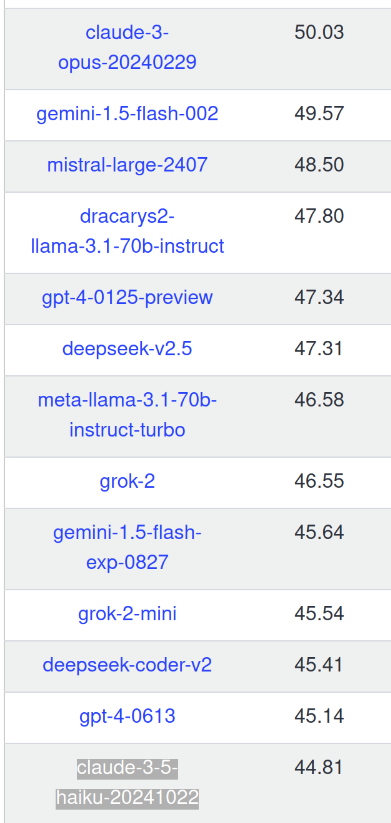The width and height of the screenshot is (391, 823).
Task: Select the grok-2-mini link
Action: [x=127, y=614]
